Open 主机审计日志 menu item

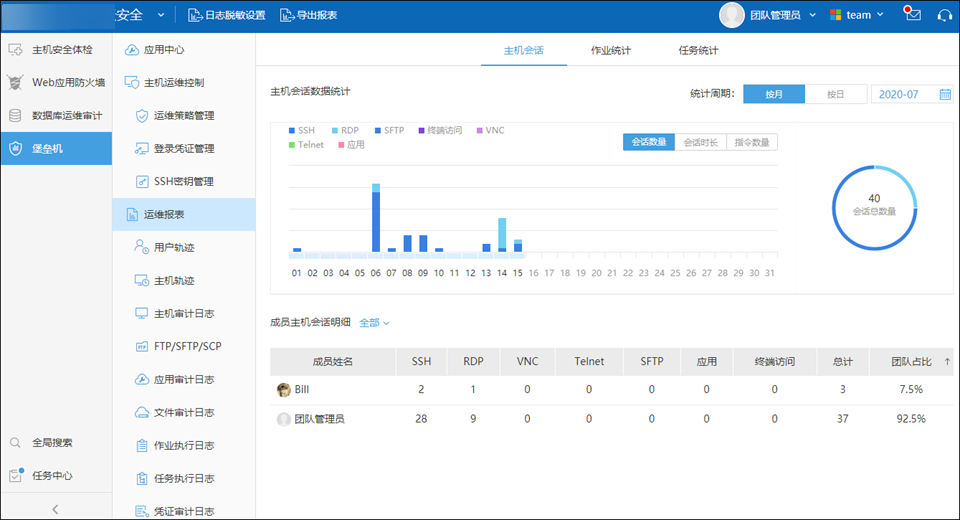coord(184,314)
